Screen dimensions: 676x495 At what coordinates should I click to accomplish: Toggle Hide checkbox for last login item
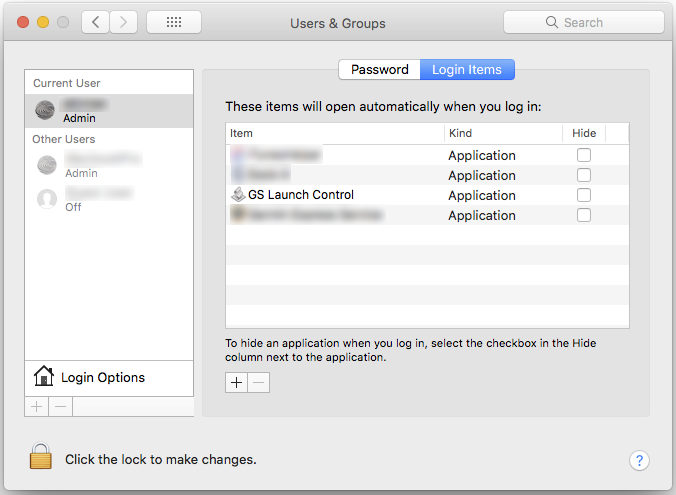584,215
